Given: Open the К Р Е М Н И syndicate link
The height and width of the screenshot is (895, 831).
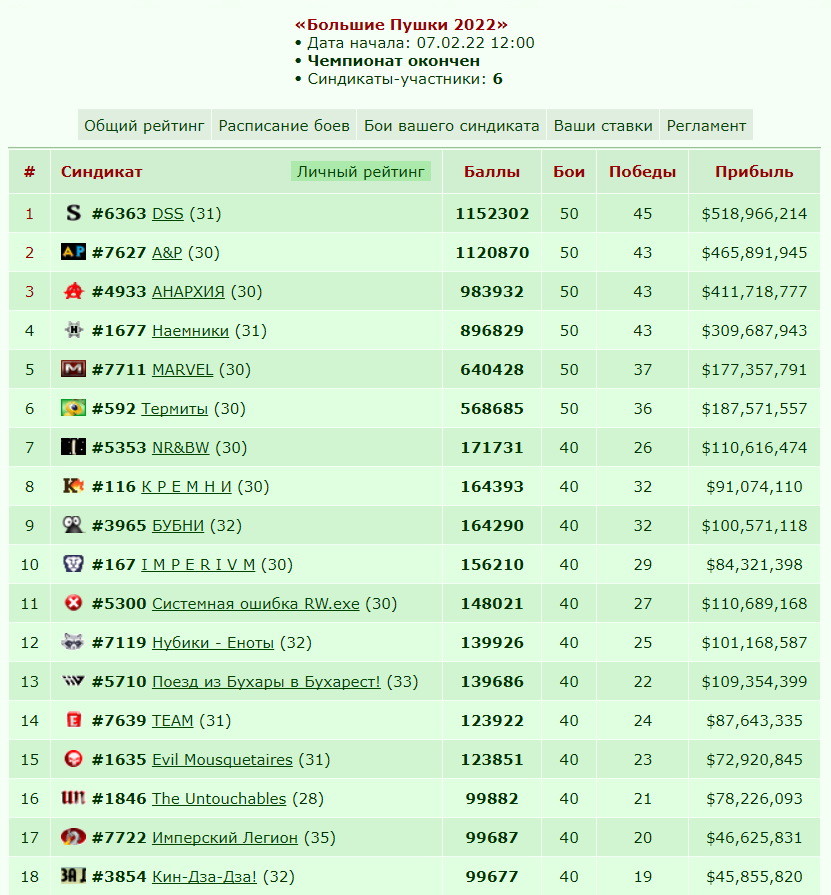Looking at the screenshot, I should coord(187,486).
